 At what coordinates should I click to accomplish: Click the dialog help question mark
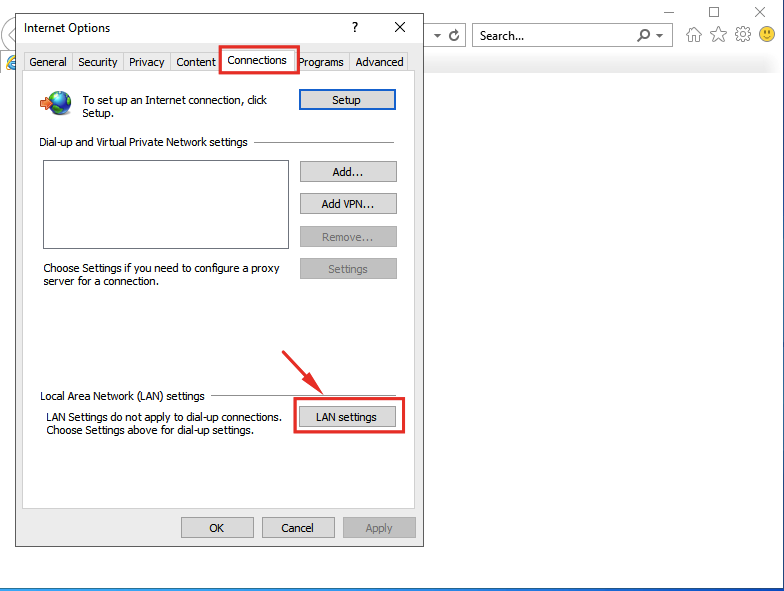pyautogui.click(x=355, y=27)
